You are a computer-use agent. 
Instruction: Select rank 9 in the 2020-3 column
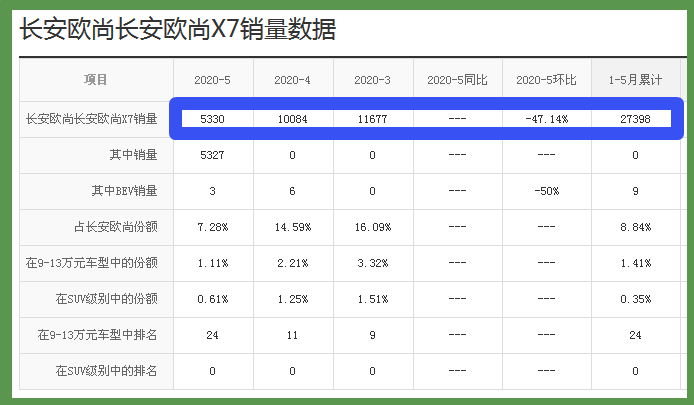372,335
